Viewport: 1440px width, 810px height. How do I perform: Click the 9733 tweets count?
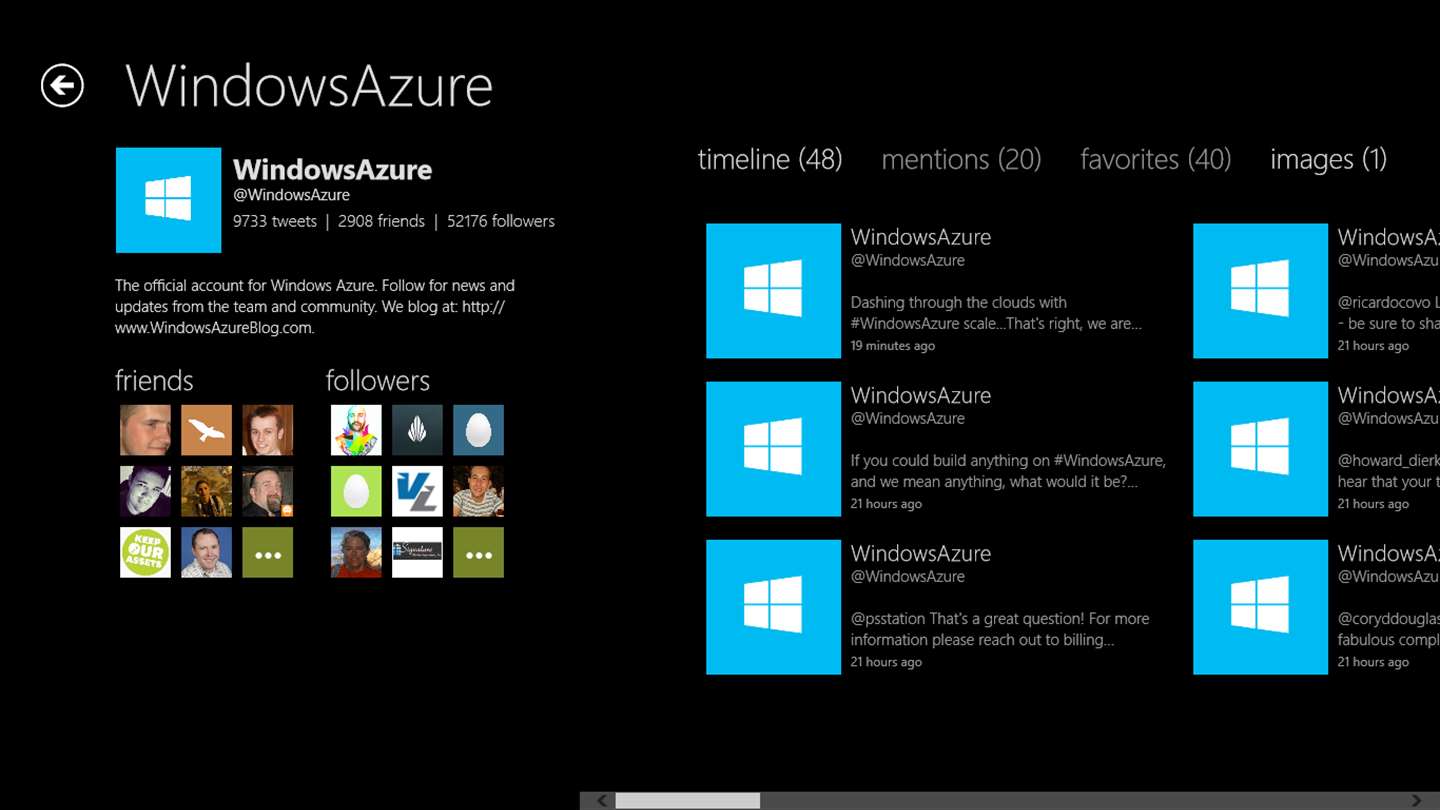pyautogui.click(x=275, y=221)
